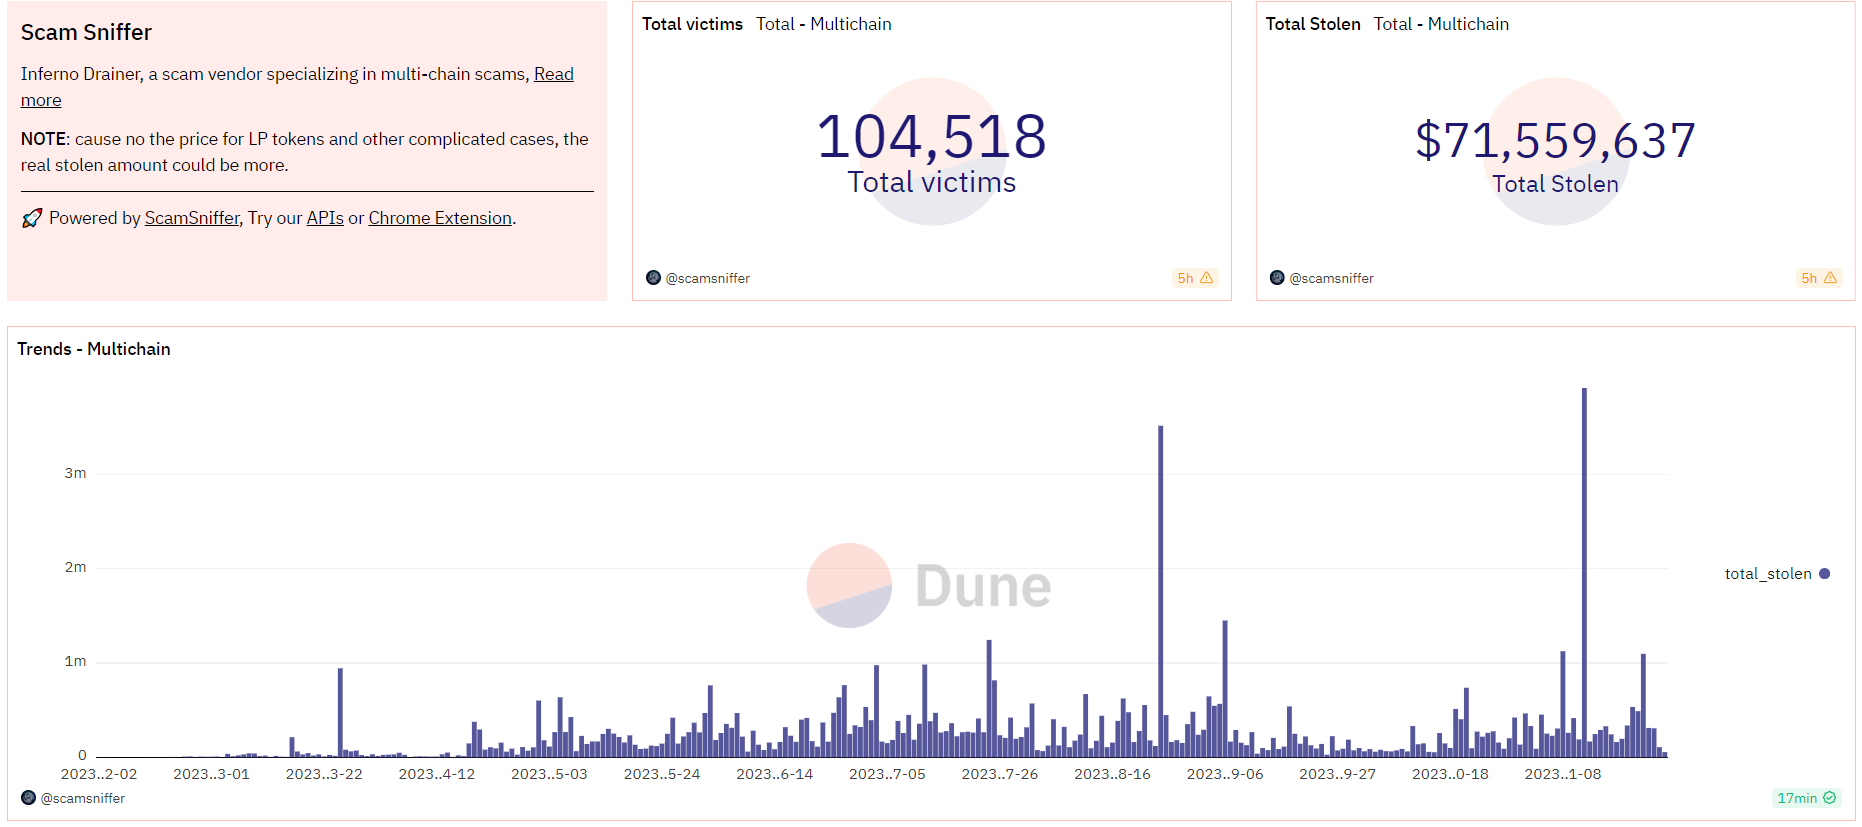The image size is (1862, 827).
Task: Click the 2023..0-18 x-axis label
Action: 1450,774
